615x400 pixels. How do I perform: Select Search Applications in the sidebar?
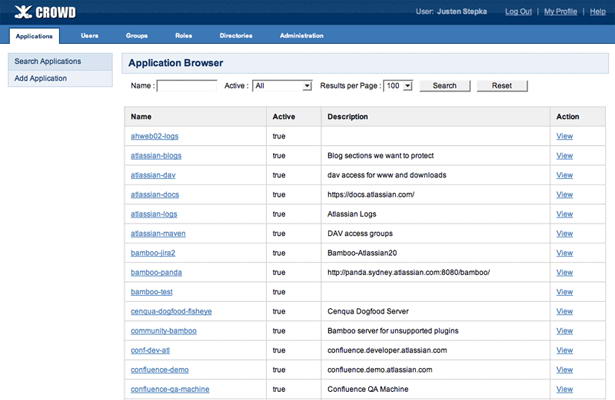pos(48,62)
